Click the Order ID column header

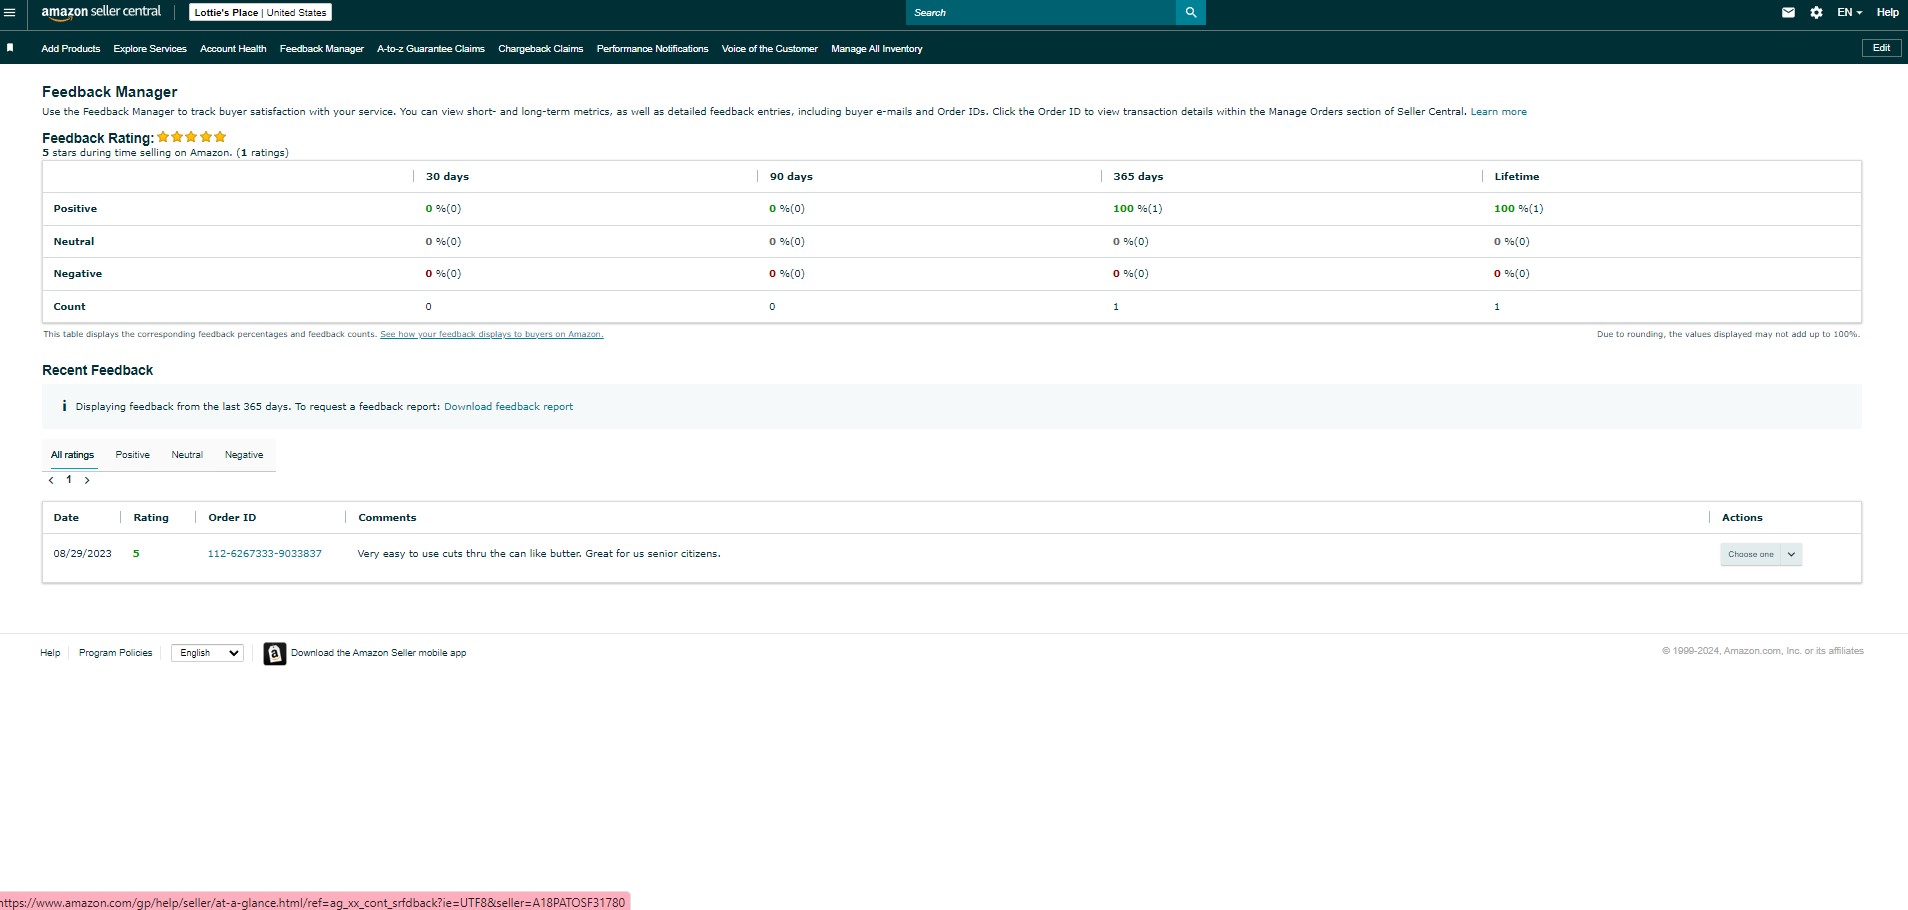(232, 518)
